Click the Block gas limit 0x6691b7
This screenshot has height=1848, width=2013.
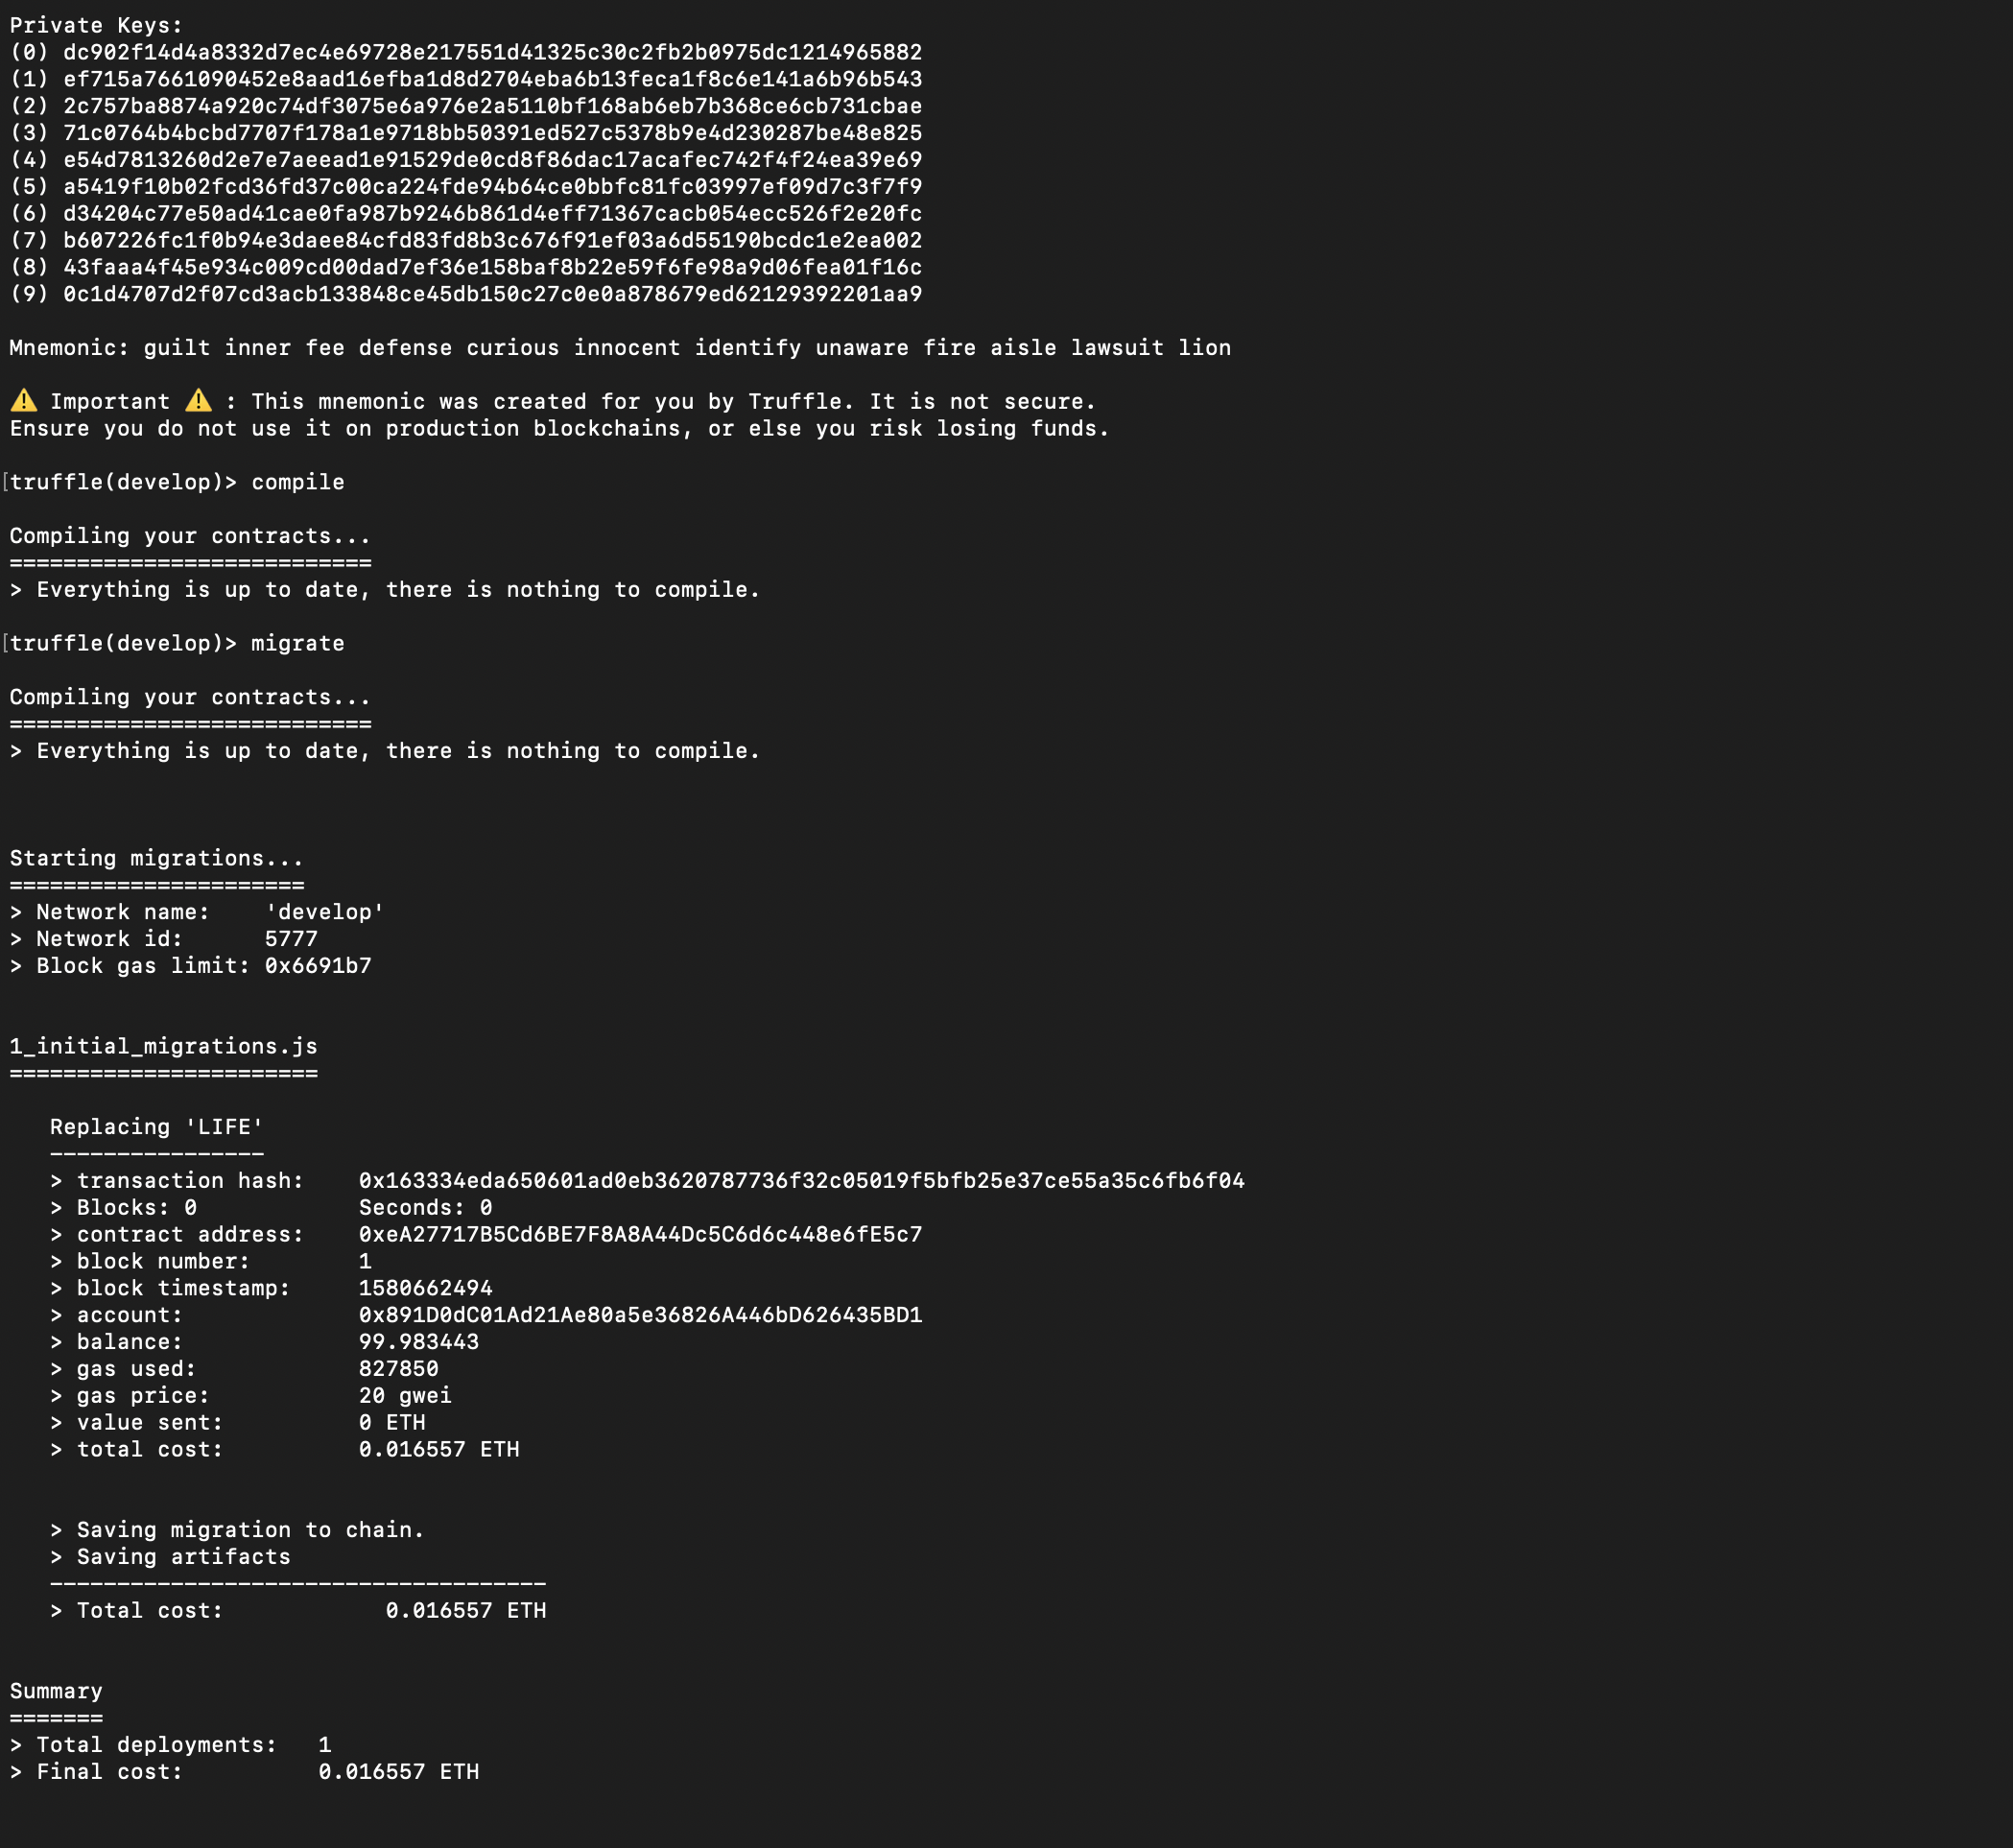pyautogui.click(x=318, y=966)
